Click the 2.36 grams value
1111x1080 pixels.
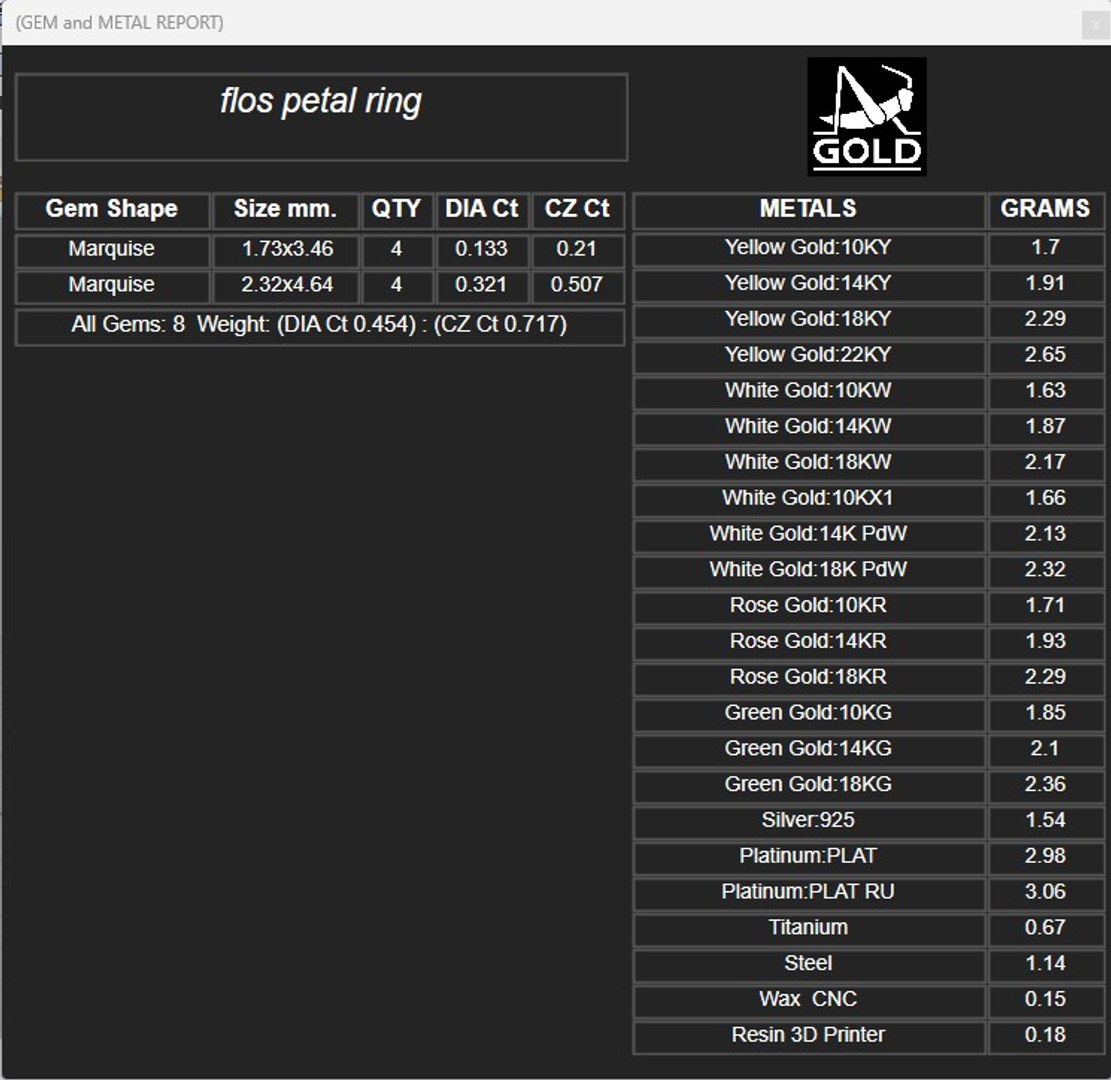coord(1045,786)
